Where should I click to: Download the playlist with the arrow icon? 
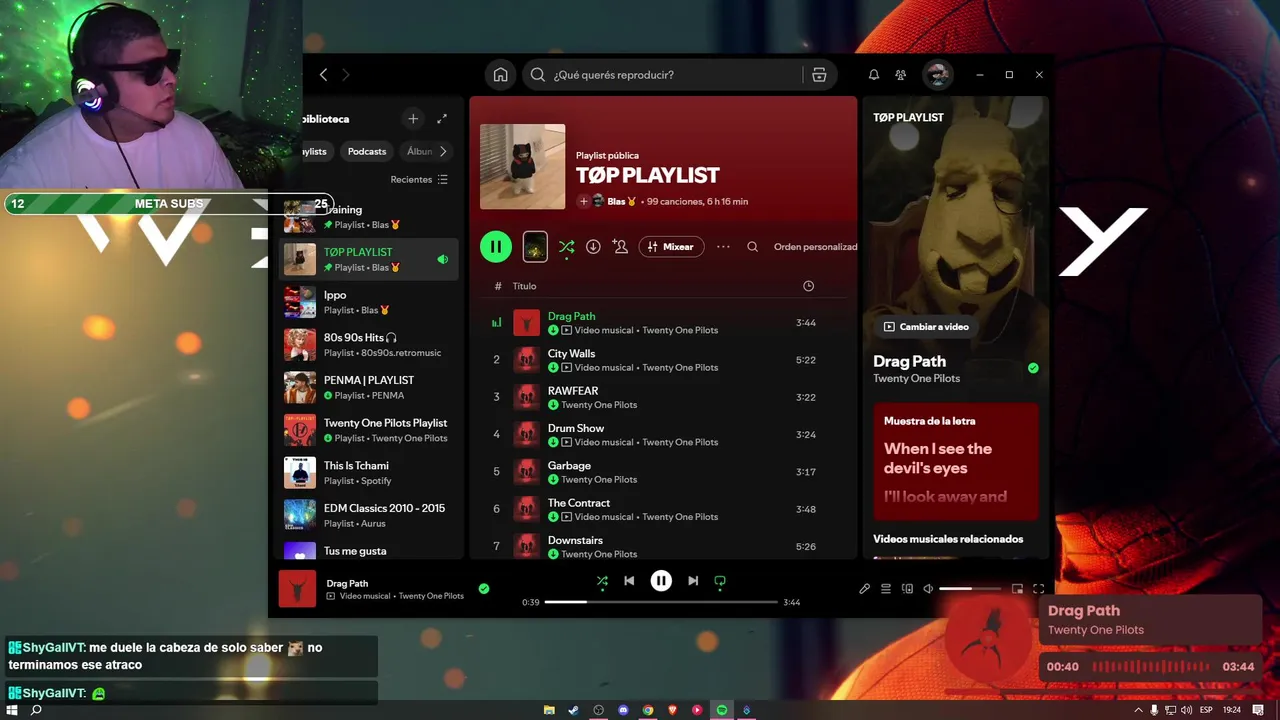pyautogui.click(x=593, y=247)
